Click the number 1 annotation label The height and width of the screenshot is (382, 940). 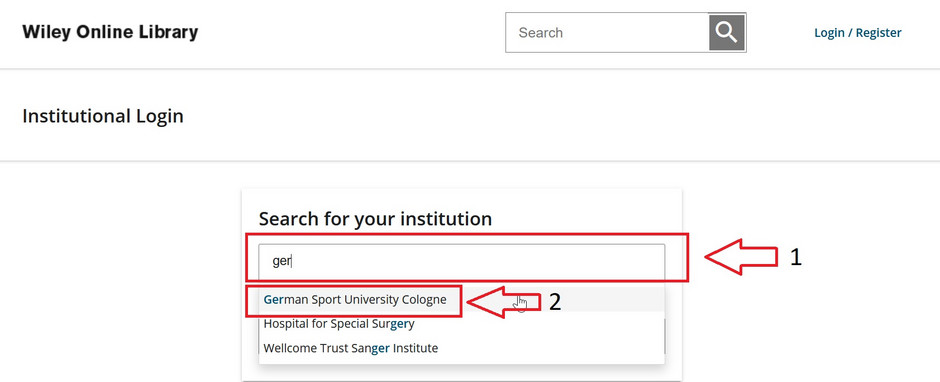click(796, 257)
